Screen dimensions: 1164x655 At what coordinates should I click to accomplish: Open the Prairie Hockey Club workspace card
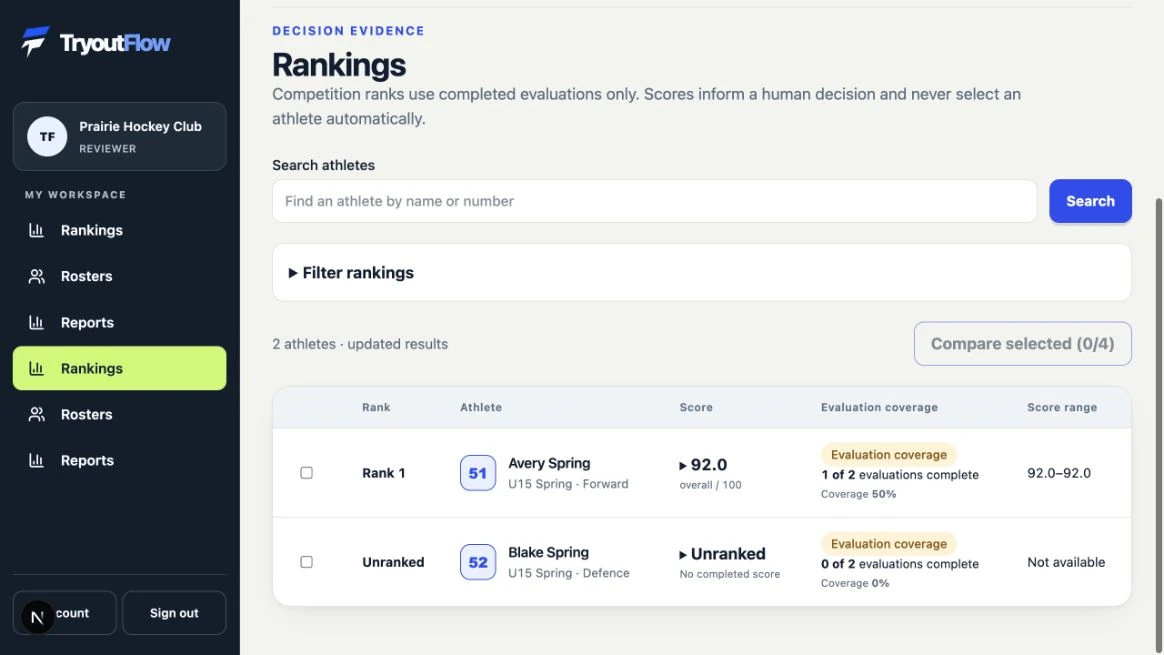coord(120,137)
